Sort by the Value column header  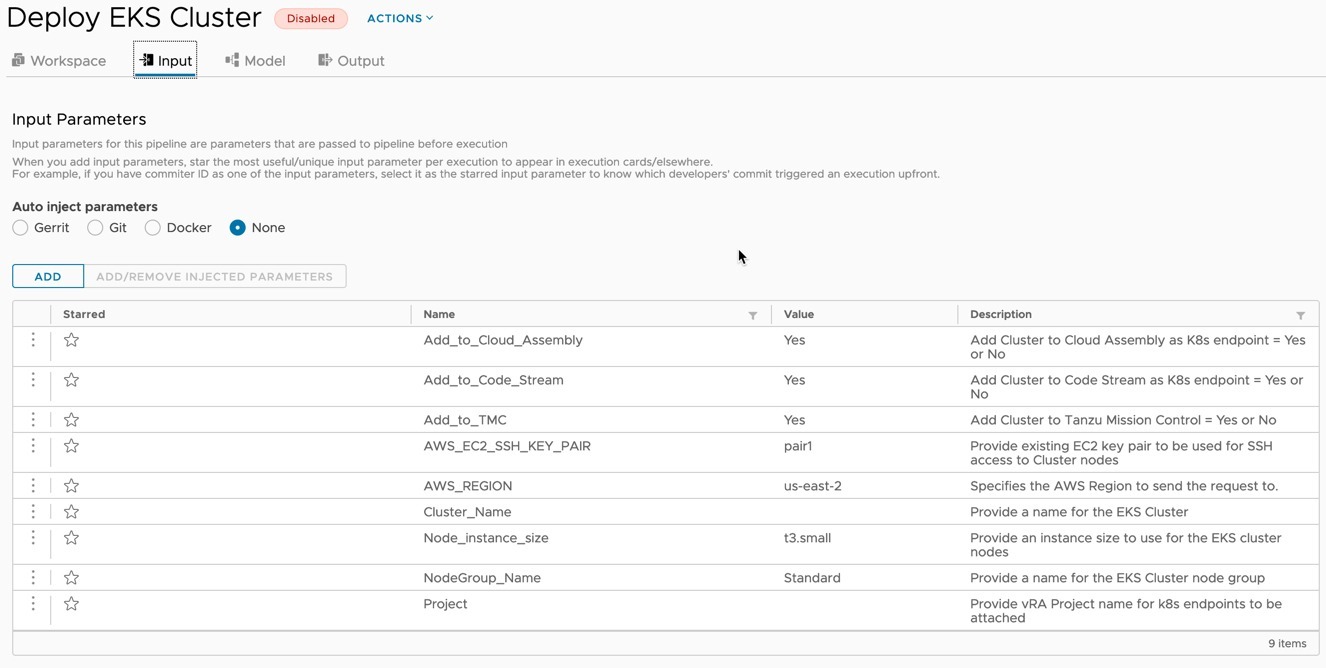[x=799, y=314]
